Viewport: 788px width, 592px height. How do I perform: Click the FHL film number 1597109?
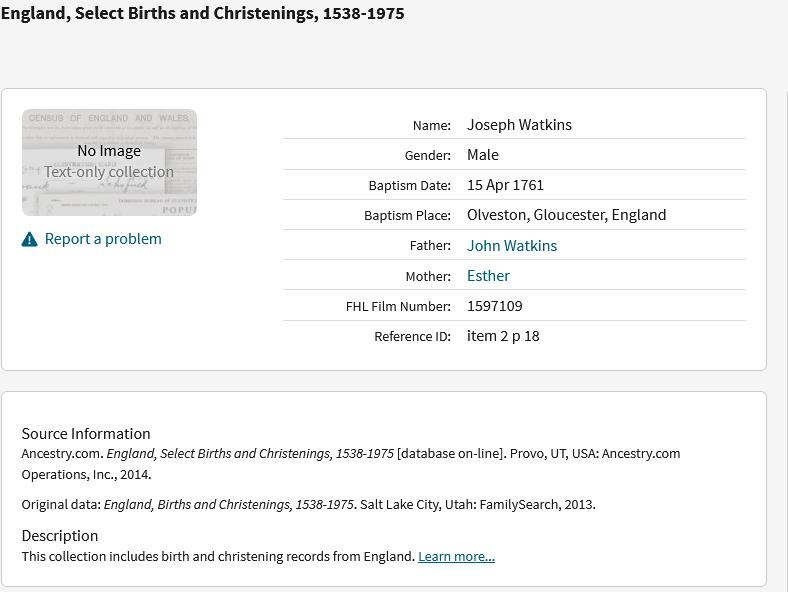pyautogui.click(x=494, y=306)
